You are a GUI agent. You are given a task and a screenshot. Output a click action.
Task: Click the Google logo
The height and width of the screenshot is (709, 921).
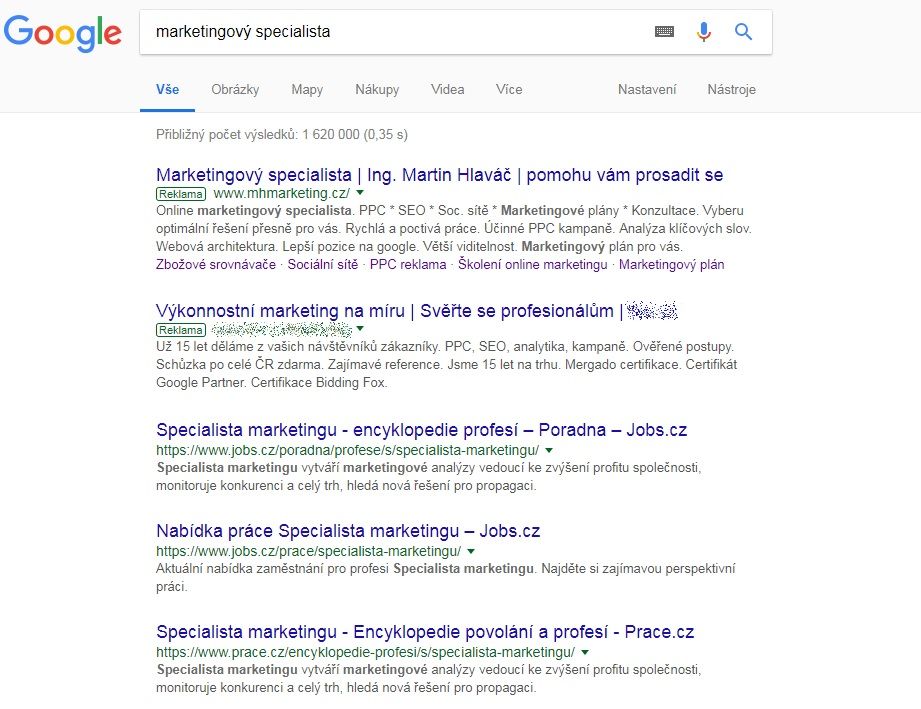[x=63, y=32]
